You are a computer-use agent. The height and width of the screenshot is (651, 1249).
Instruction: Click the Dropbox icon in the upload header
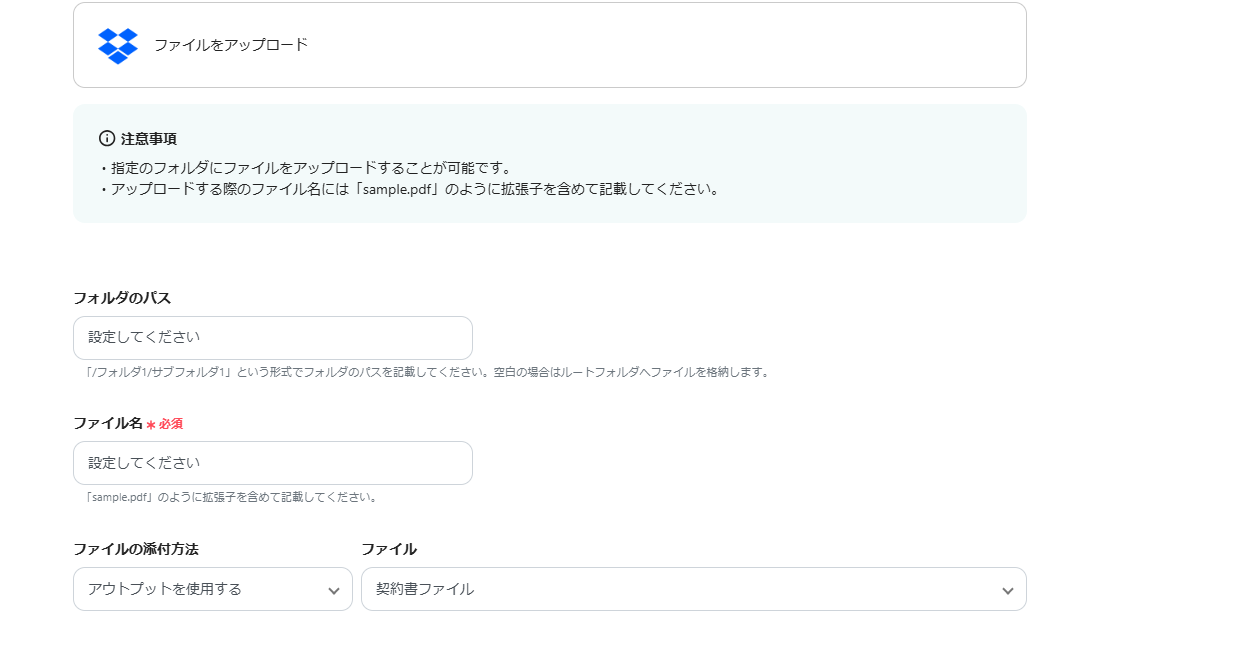[x=118, y=44]
